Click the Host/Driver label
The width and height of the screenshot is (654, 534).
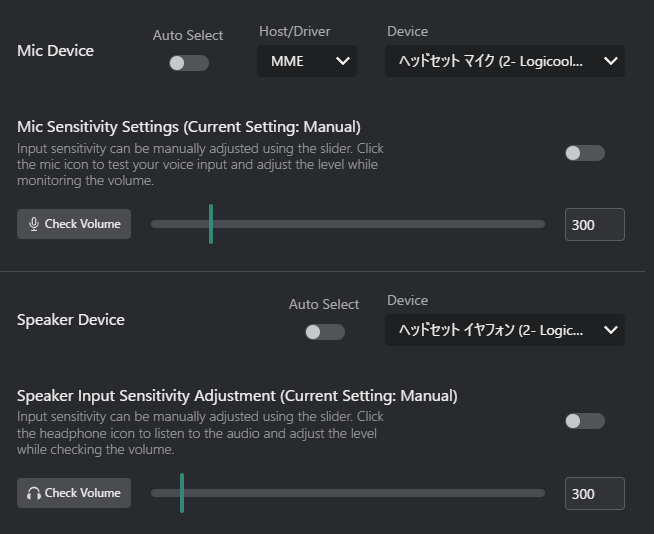click(x=295, y=32)
